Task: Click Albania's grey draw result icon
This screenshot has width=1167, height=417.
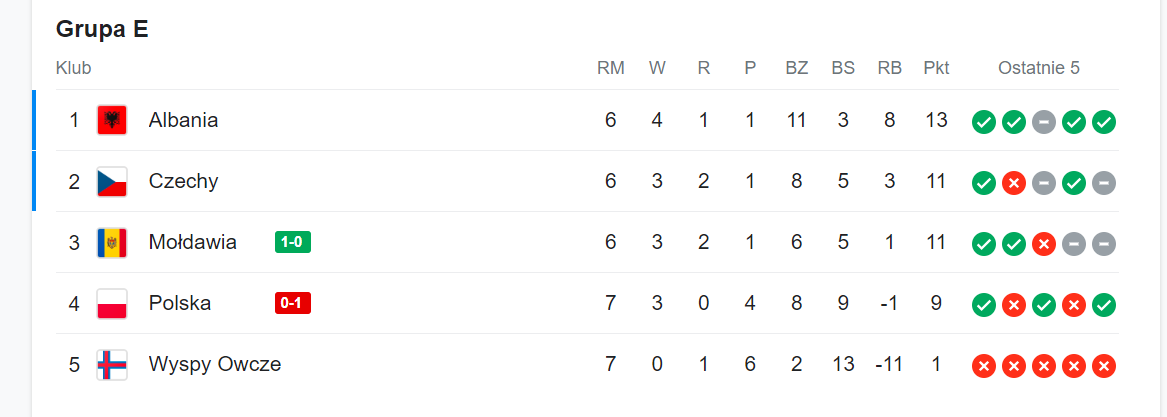Action: 1043,121
